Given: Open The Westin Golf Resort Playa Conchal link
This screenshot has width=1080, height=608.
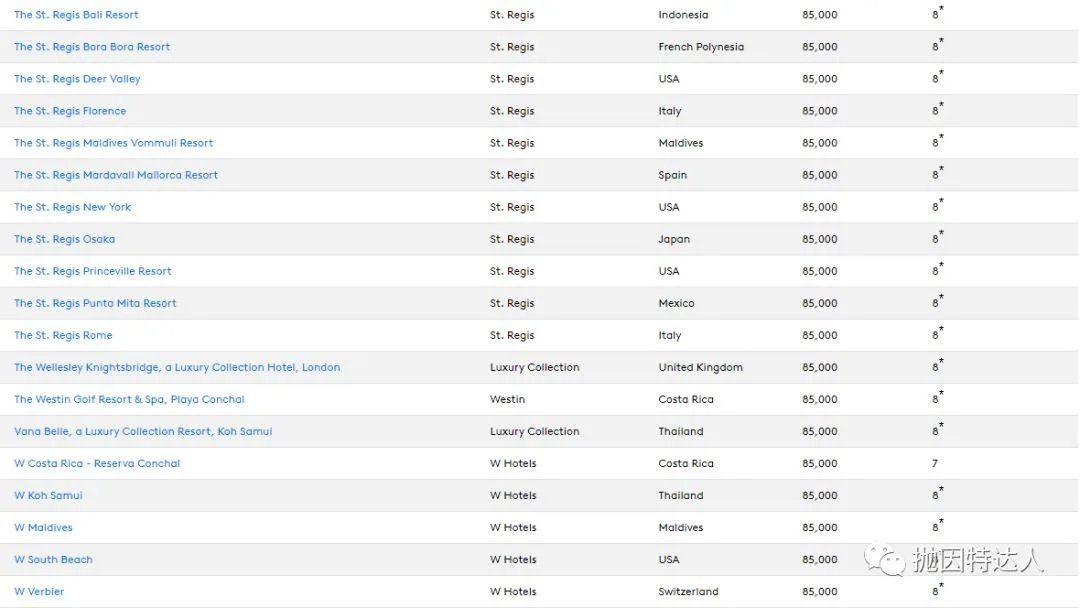Looking at the screenshot, I should (x=129, y=399).
